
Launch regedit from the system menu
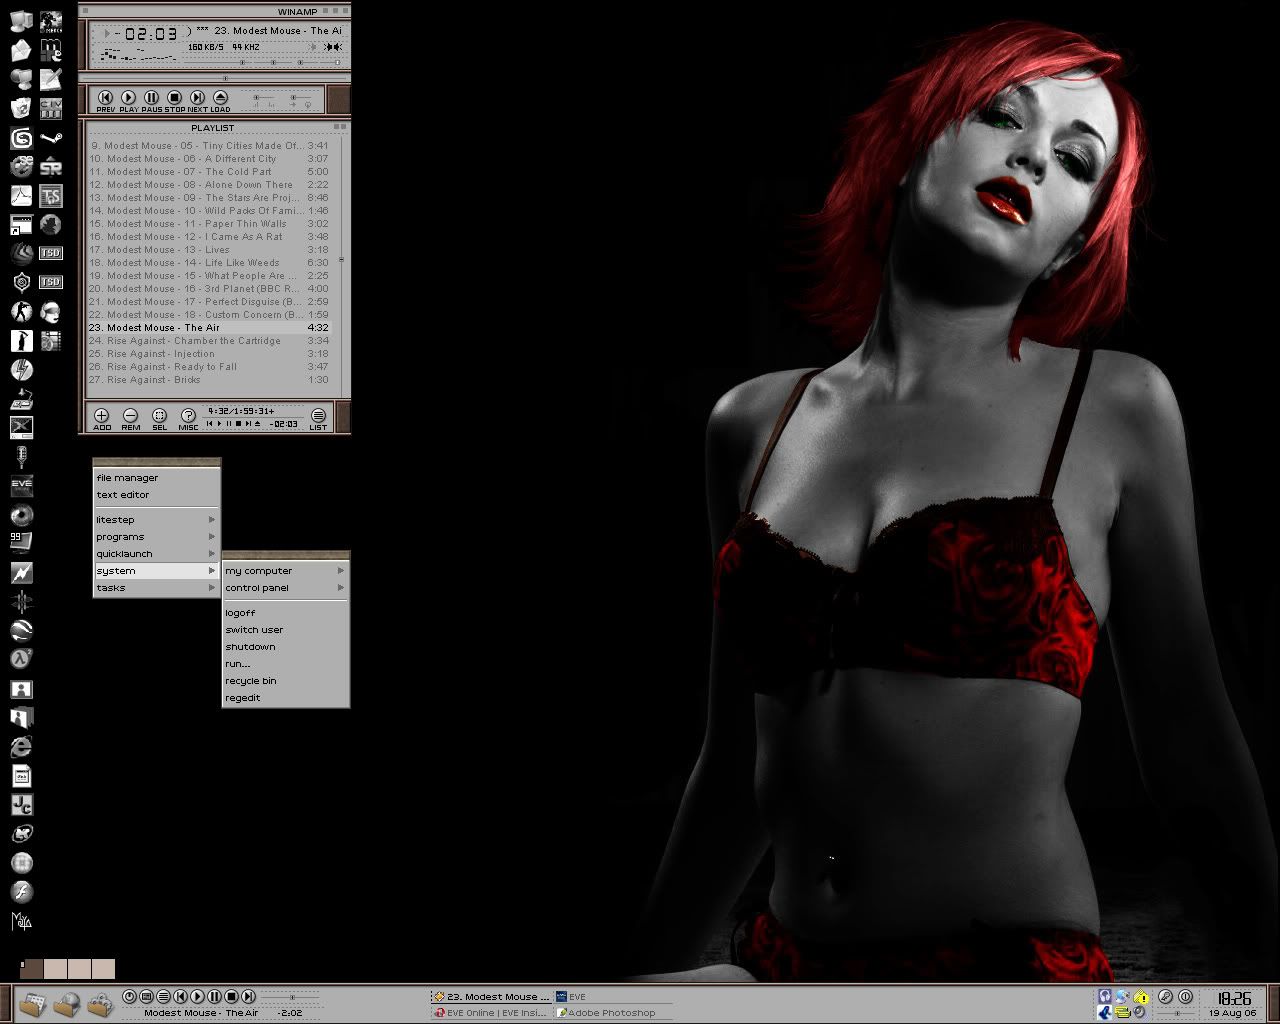(285, 698)
